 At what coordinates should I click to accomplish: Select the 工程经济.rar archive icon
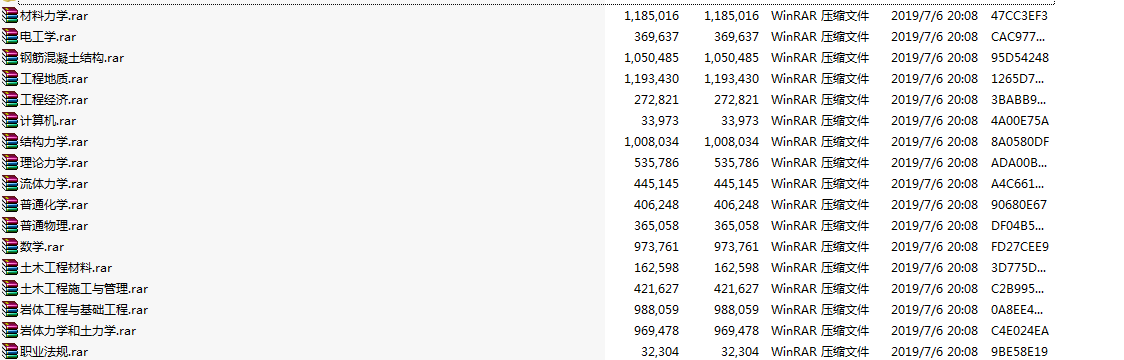point(10,100)
